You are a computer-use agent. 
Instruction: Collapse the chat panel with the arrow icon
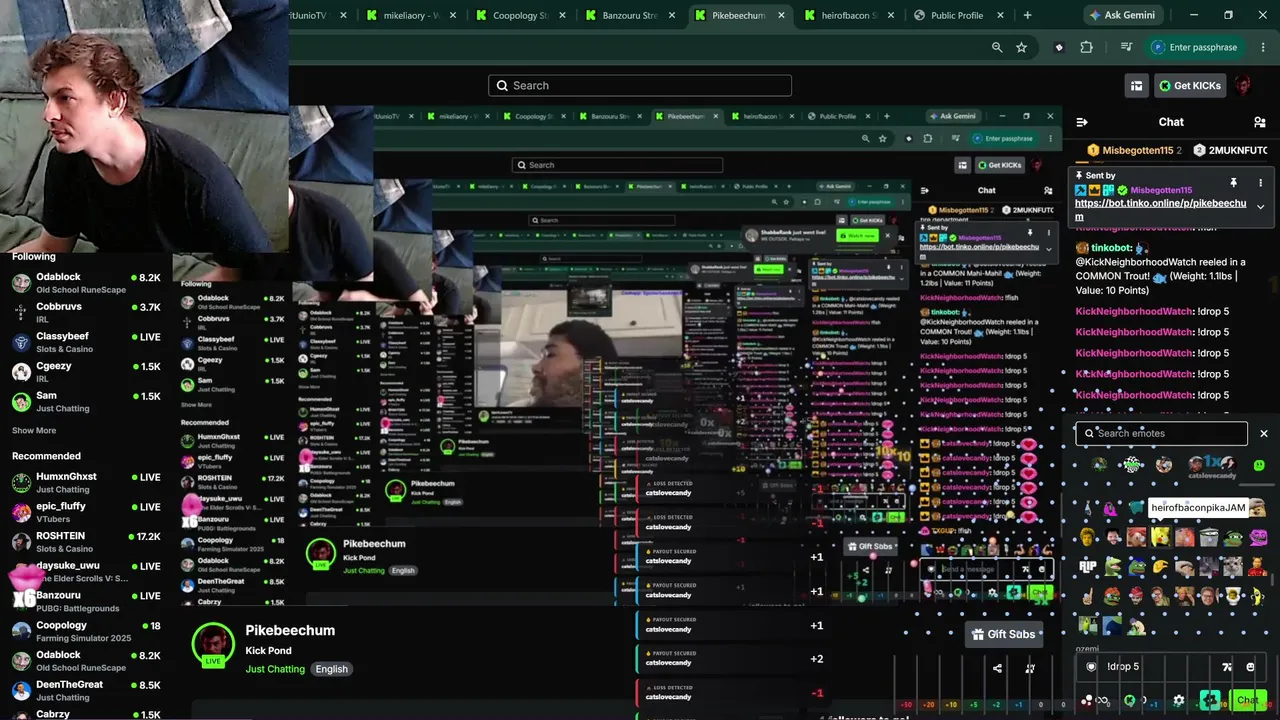tap(1081, 122)
